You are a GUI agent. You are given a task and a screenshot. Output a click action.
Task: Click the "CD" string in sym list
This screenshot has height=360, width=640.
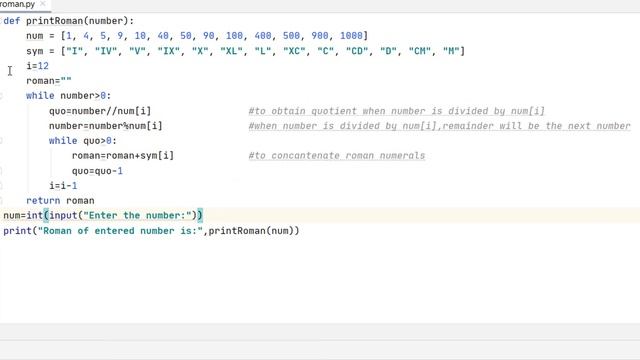tap(358, 51)
